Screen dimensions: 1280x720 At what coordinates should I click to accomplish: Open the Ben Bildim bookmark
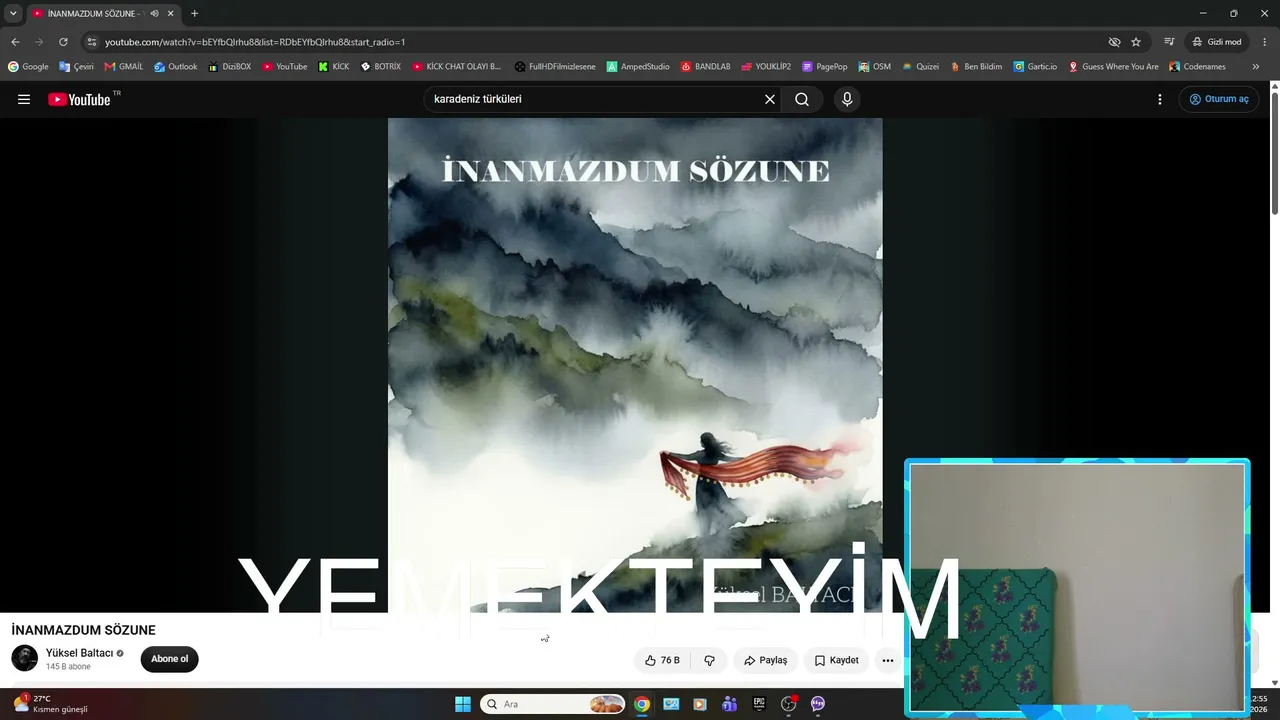coord(976,67)
